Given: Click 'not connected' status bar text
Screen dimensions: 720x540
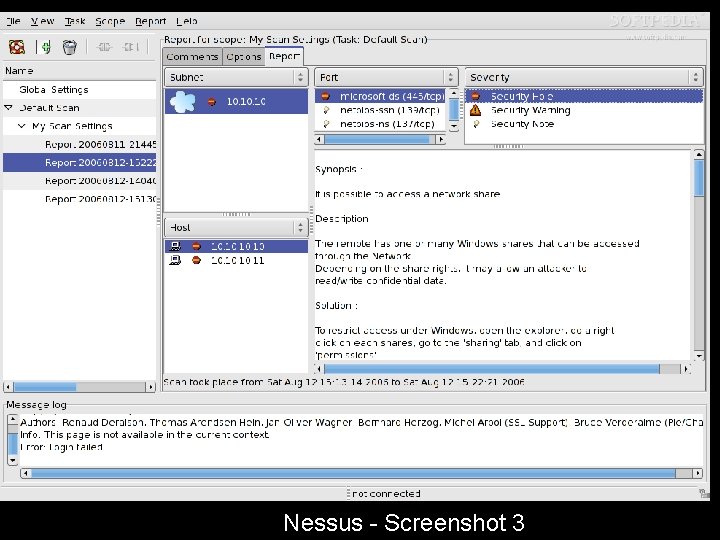Looking at the screenshot, I should (x=386, y=494).
